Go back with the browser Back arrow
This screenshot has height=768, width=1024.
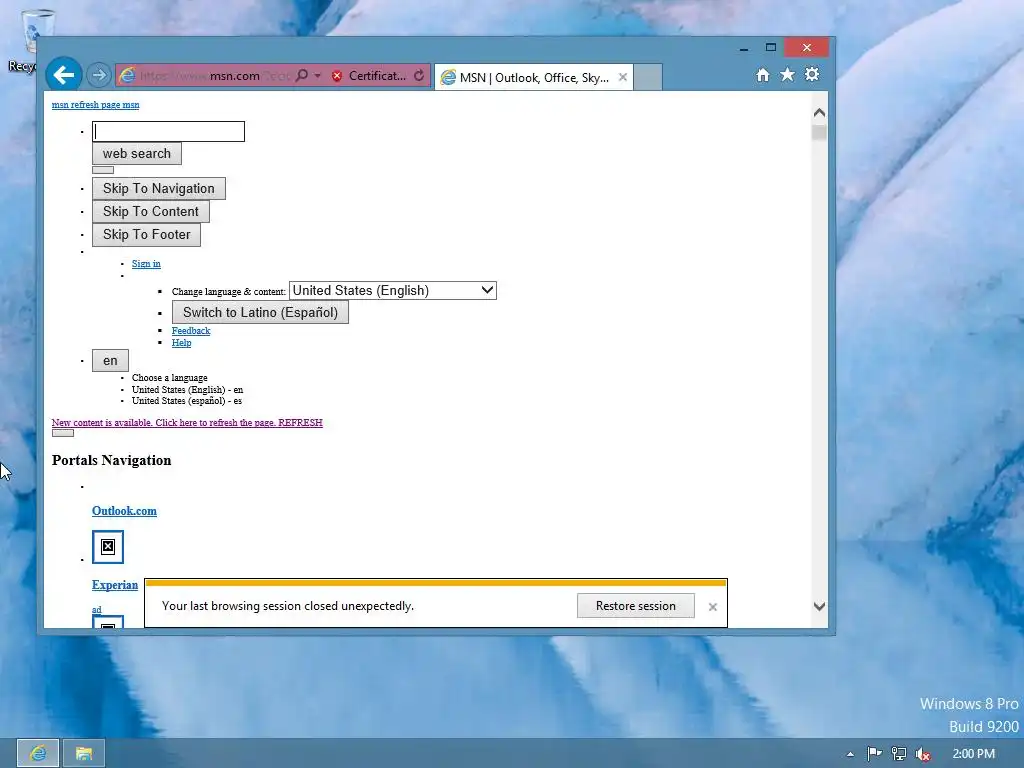click(63, 75)
